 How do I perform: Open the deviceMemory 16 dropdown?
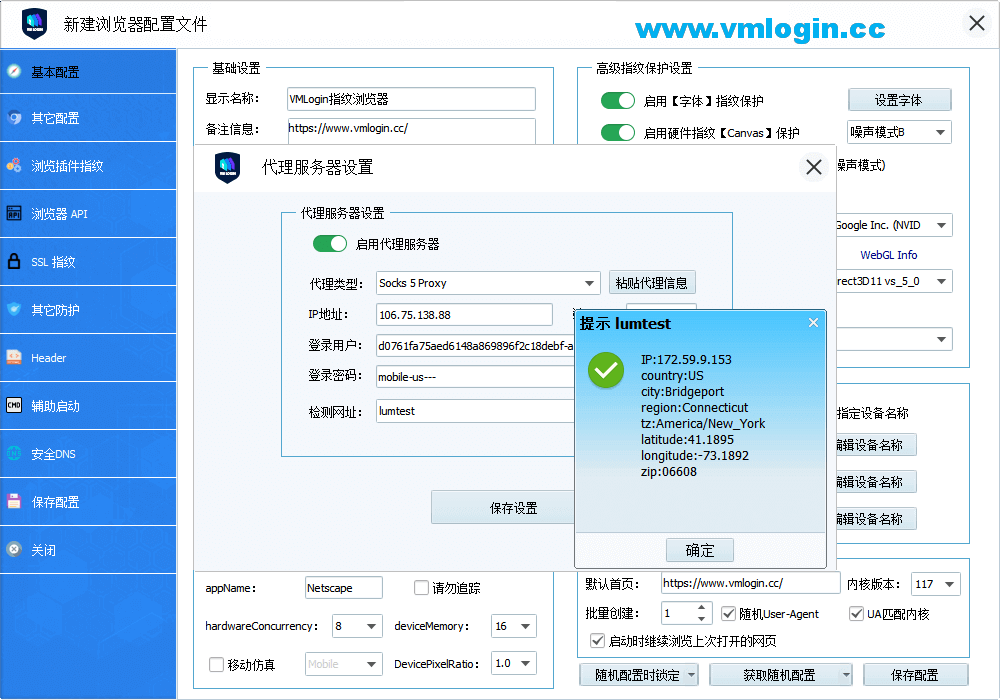(x=514, y=626)
